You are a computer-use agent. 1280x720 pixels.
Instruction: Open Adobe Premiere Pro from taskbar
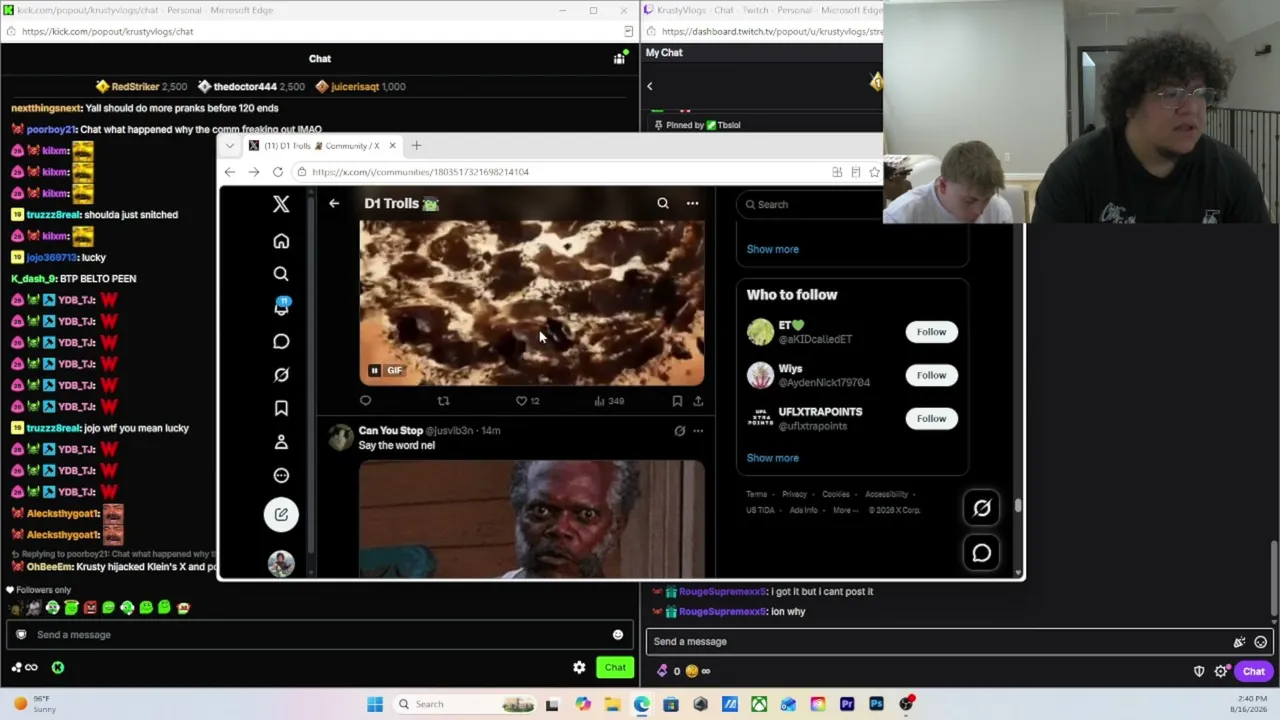coord(847,705)
